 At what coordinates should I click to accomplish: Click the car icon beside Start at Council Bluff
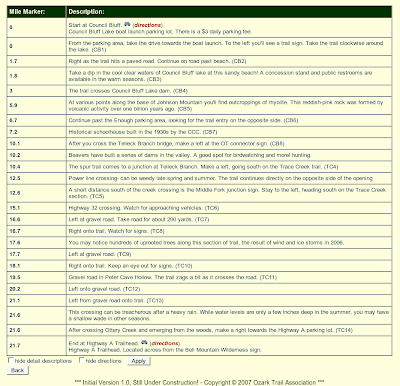point(127,24)
